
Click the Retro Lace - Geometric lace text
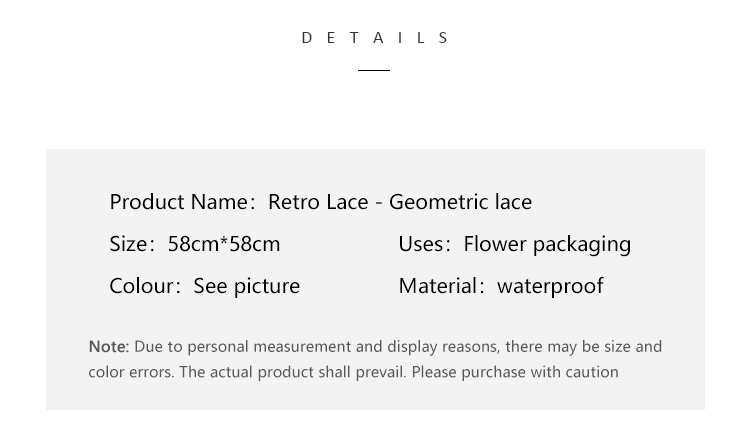point(400,202)
